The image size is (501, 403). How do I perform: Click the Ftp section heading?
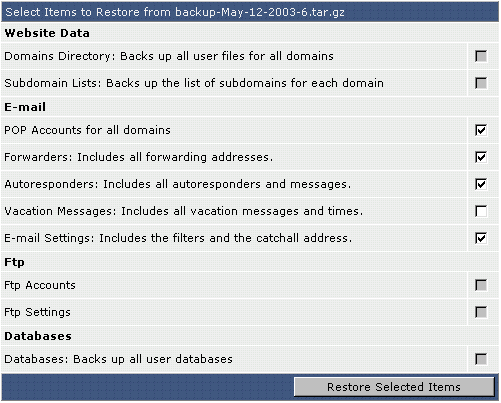point(14,262)
